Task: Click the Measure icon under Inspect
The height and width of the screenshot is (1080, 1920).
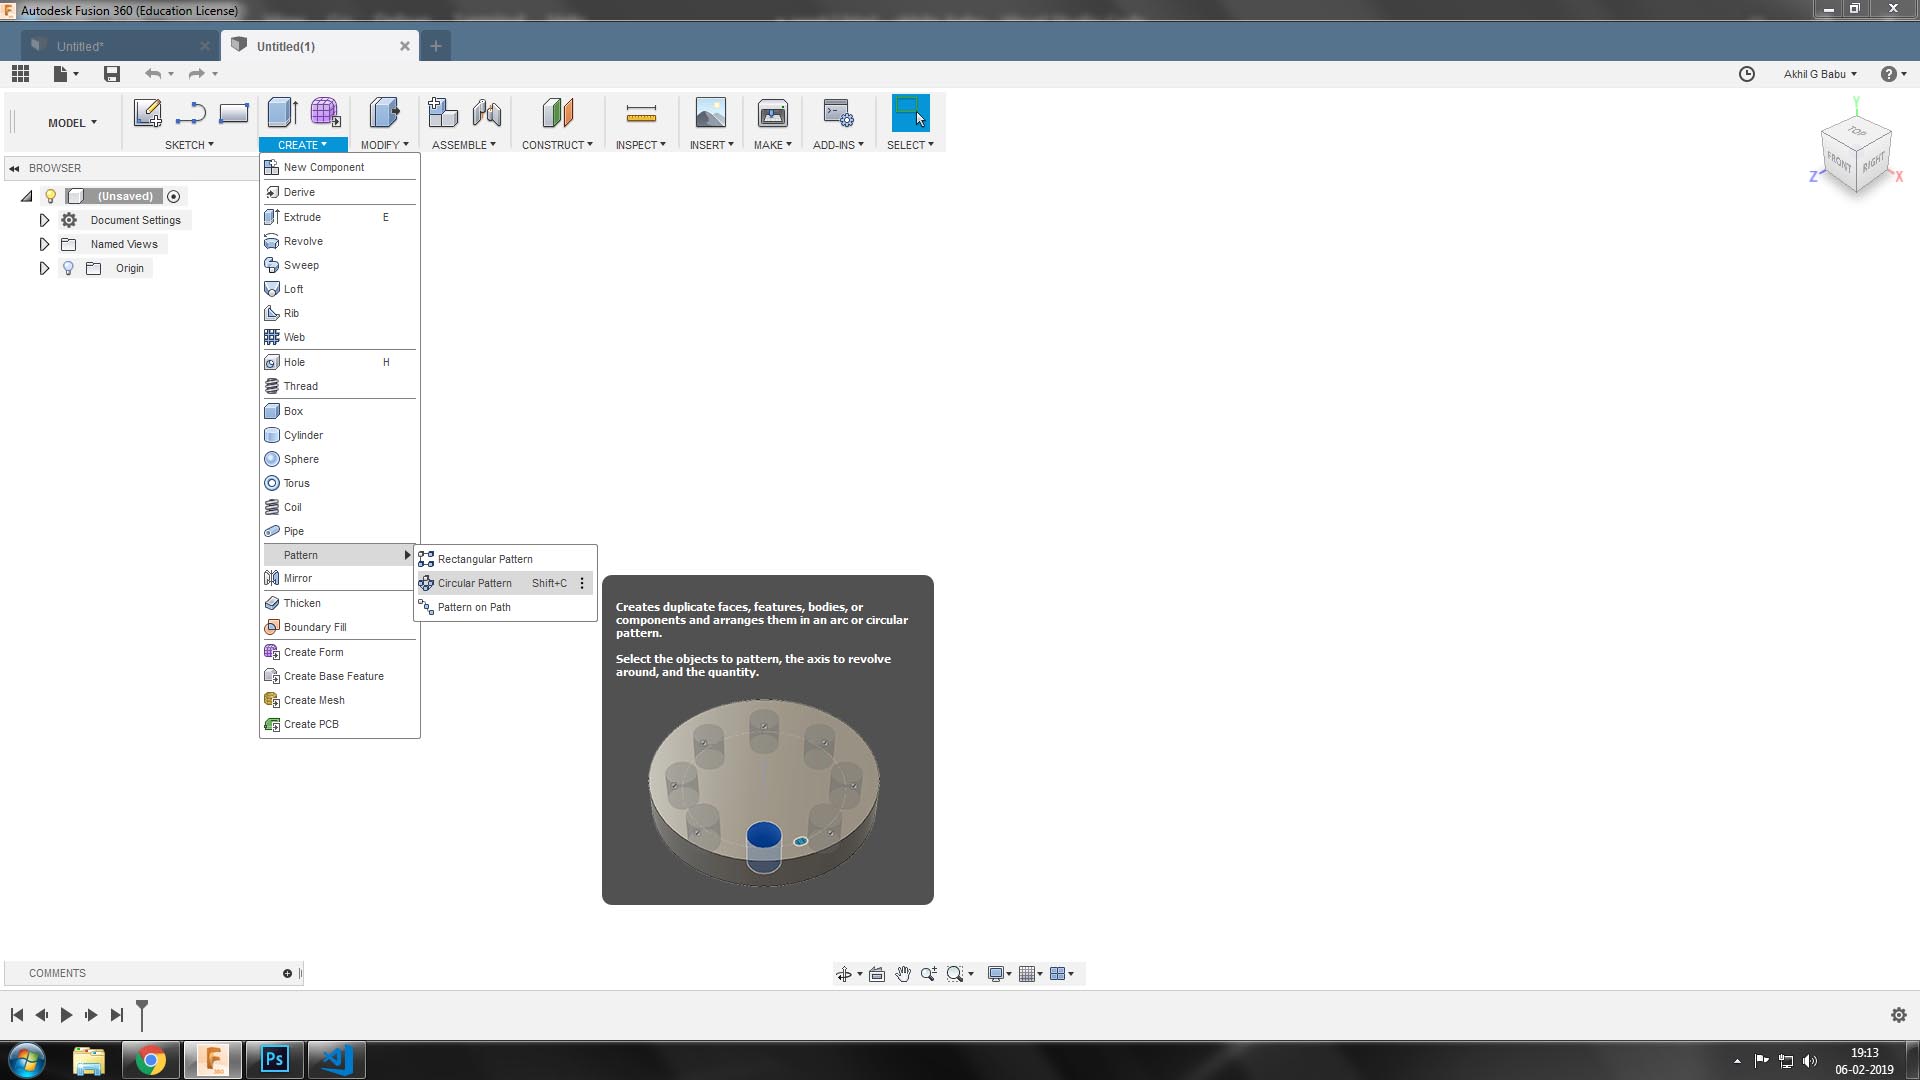Action: click(640, 114)
